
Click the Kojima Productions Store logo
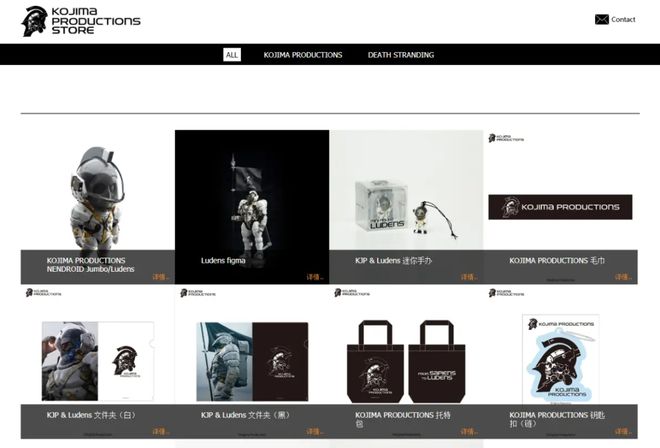pos(81,21)
